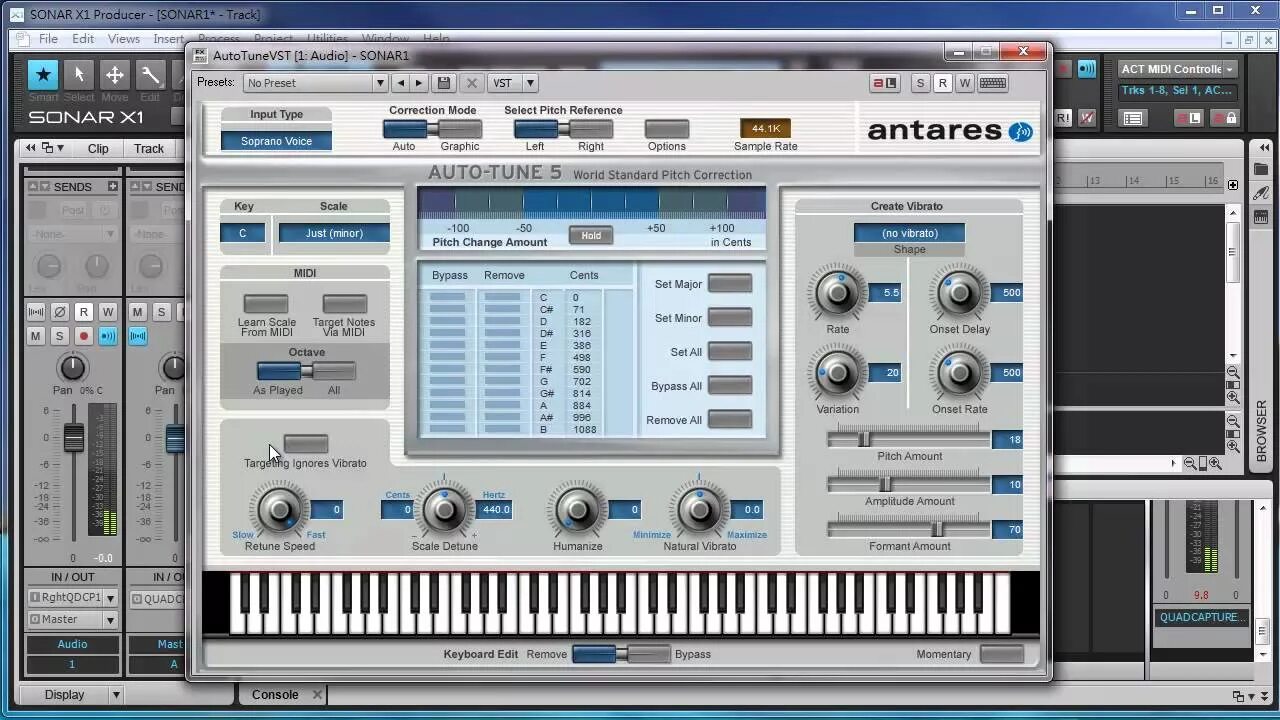
Task: Click Bypass All button
Action: pos(730,386)
